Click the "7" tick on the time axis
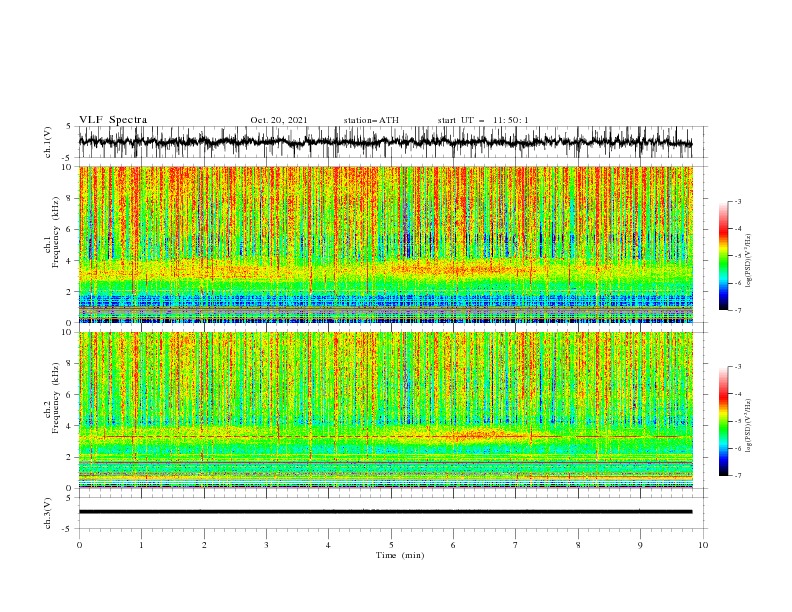 point(516,545)
